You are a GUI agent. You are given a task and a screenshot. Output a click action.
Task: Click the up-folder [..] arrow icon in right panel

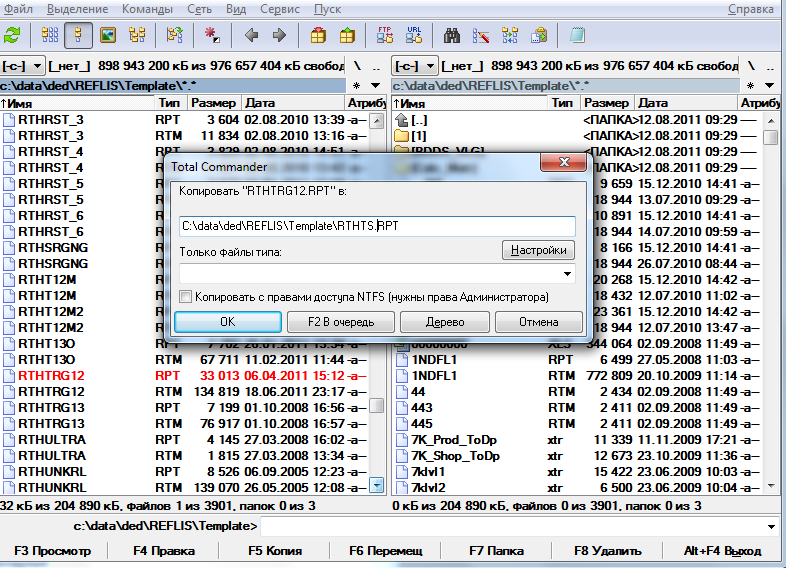point(402,120)
